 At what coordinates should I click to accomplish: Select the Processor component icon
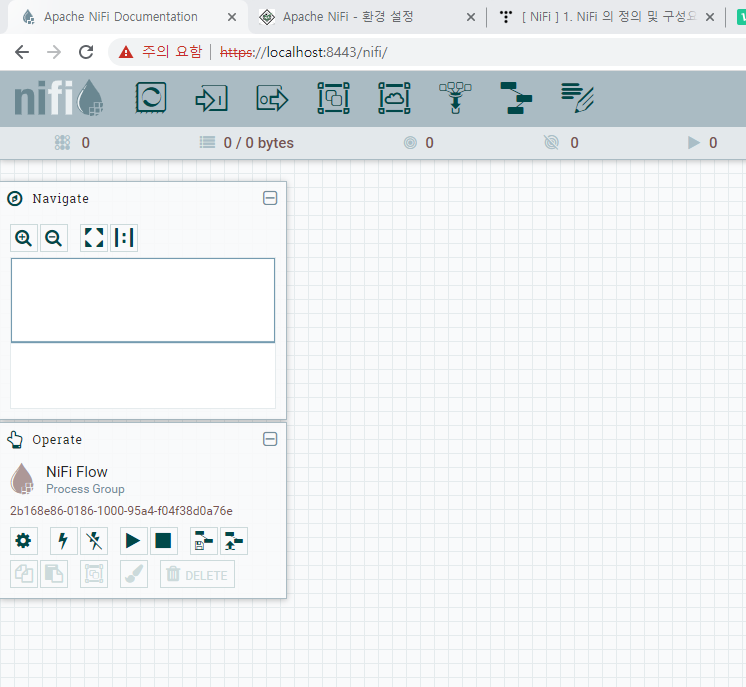[151, 98]
